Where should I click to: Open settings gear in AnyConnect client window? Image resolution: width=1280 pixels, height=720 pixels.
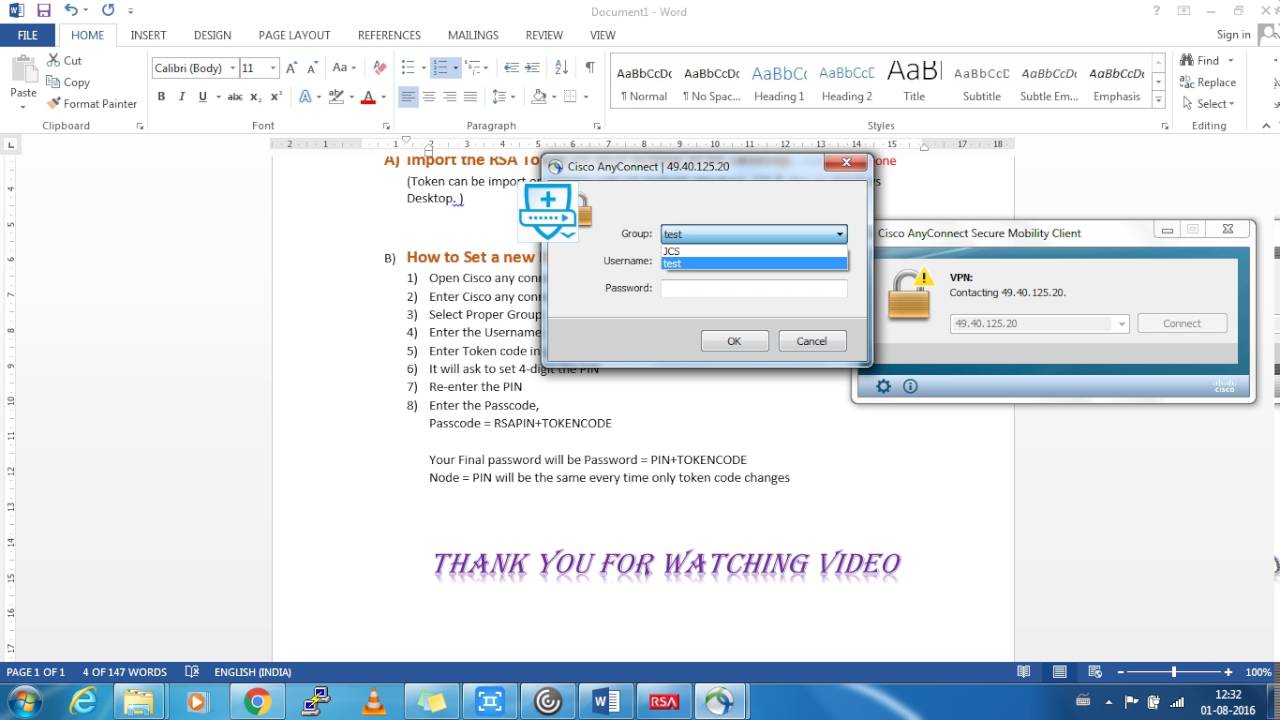coord(883,386)
